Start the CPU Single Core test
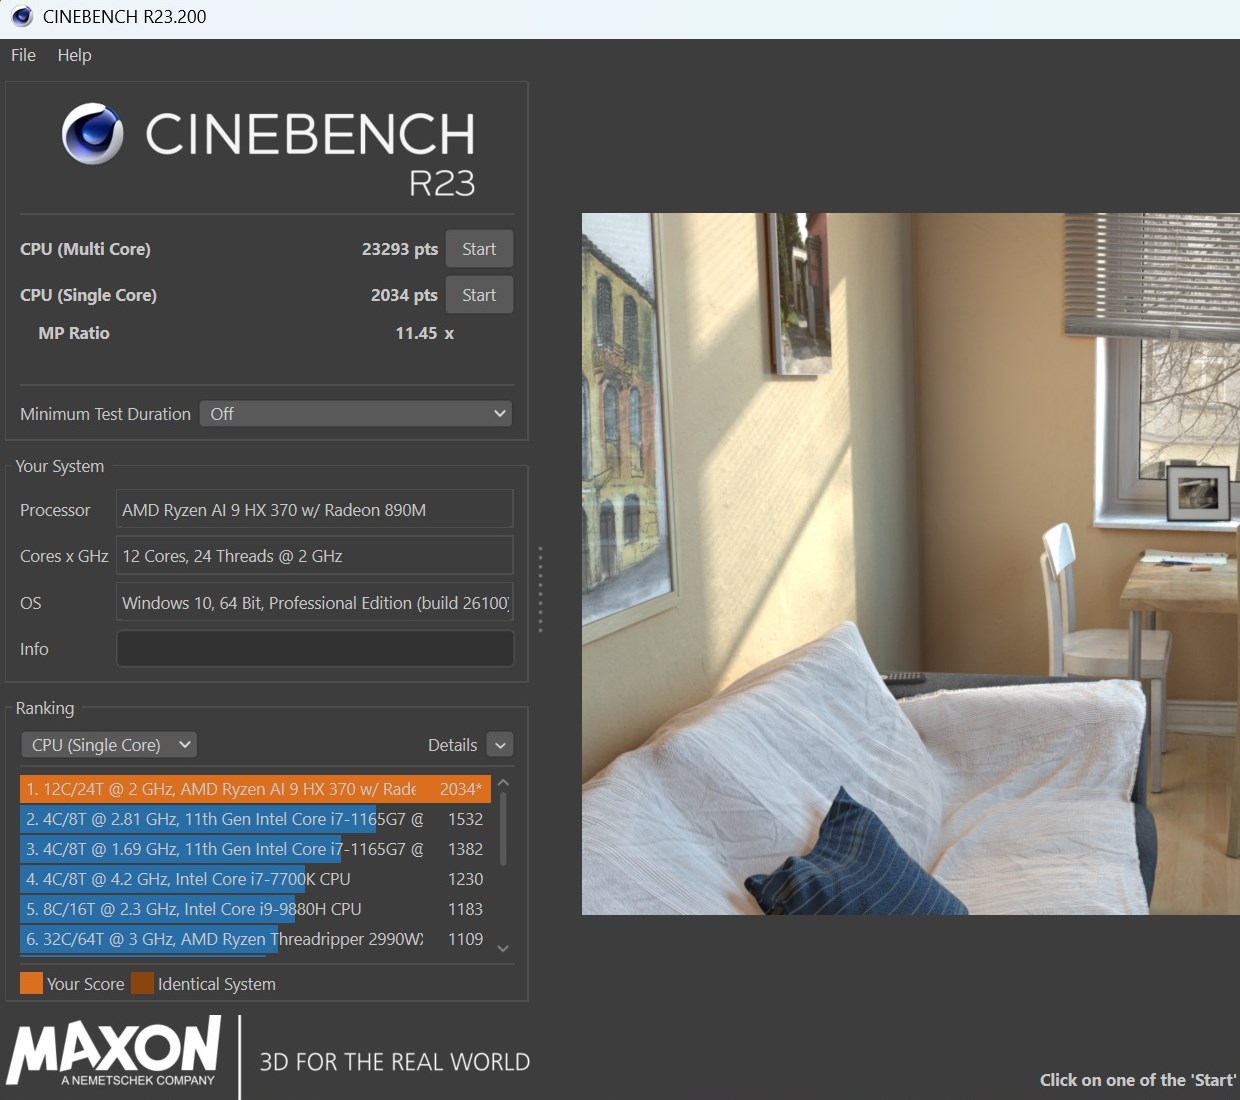The width and height of the screenshot is (1240, 1100). click(479, 295)
